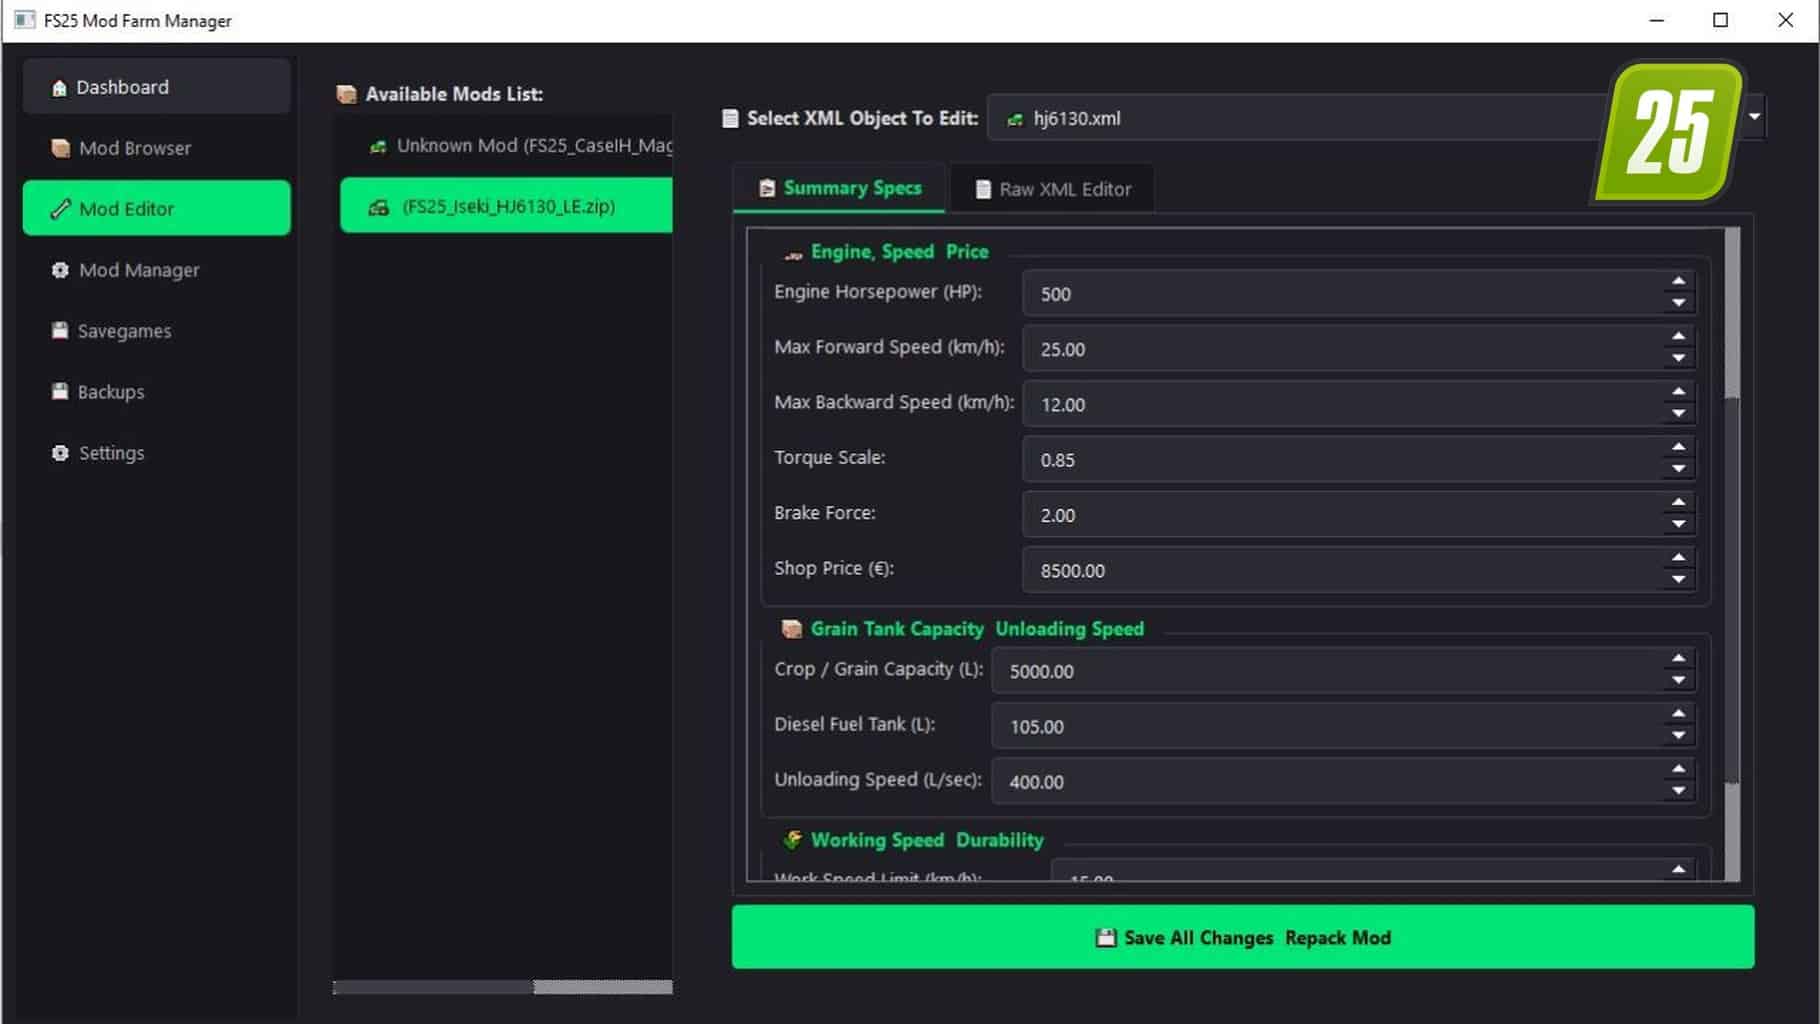Open the Savegames section

[x=157, y=331]
